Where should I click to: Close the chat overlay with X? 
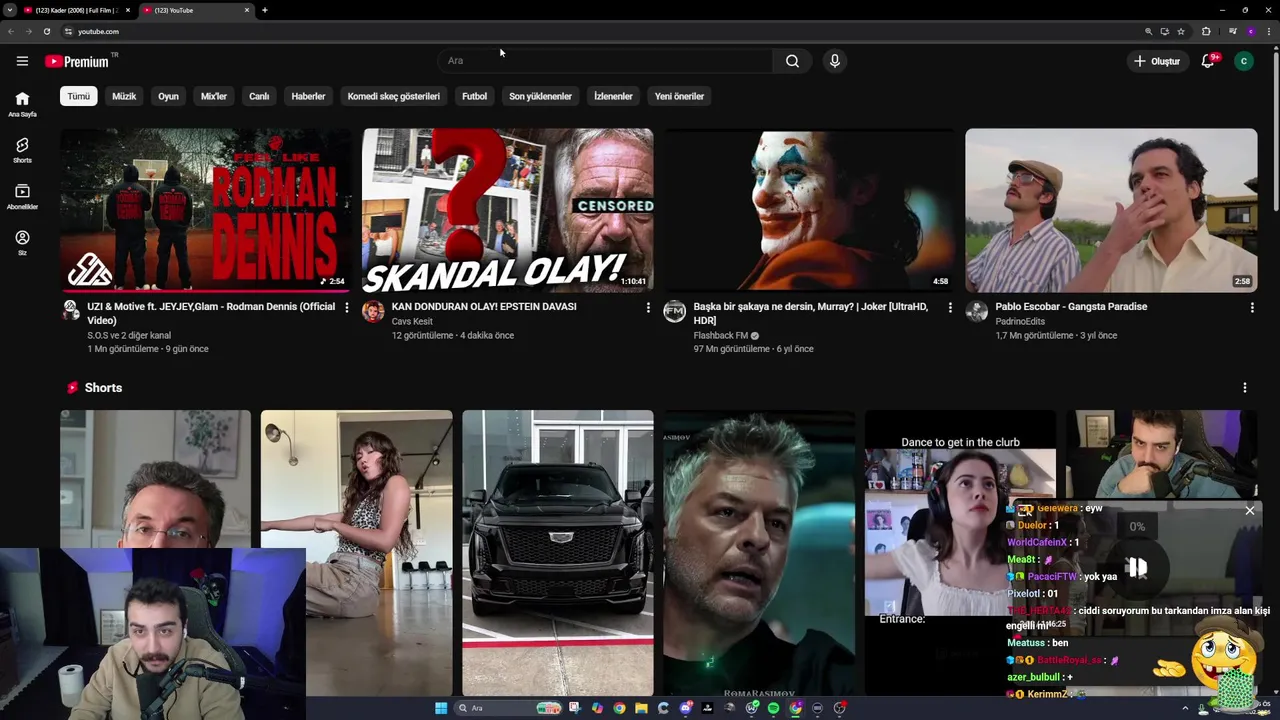(x=1249, y=511)
